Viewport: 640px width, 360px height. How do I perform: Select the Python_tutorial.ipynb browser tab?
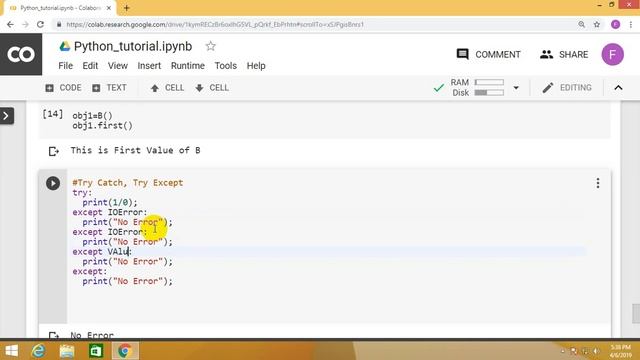(x=60, y=8)
